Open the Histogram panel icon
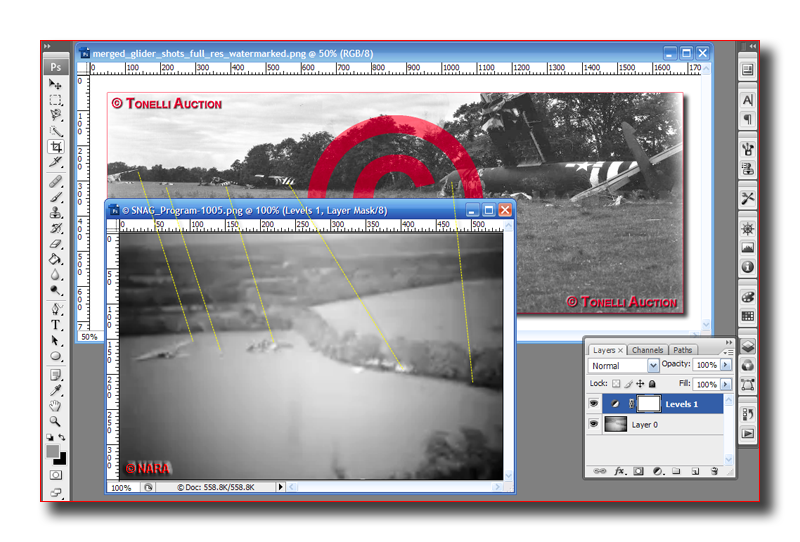The height and width of the screenshot is (542, 800). (x=747, y=248)
